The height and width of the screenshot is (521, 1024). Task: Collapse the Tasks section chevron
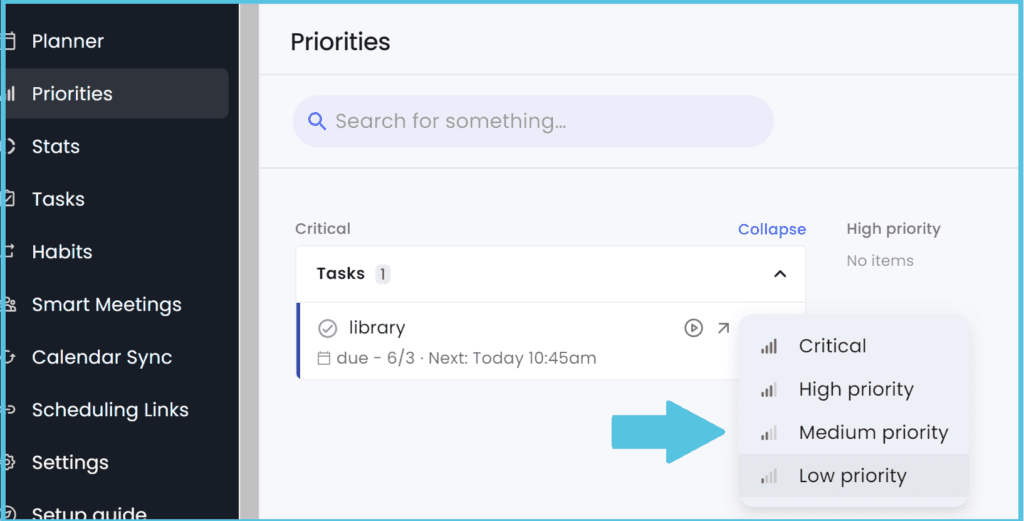click(780, 274)
